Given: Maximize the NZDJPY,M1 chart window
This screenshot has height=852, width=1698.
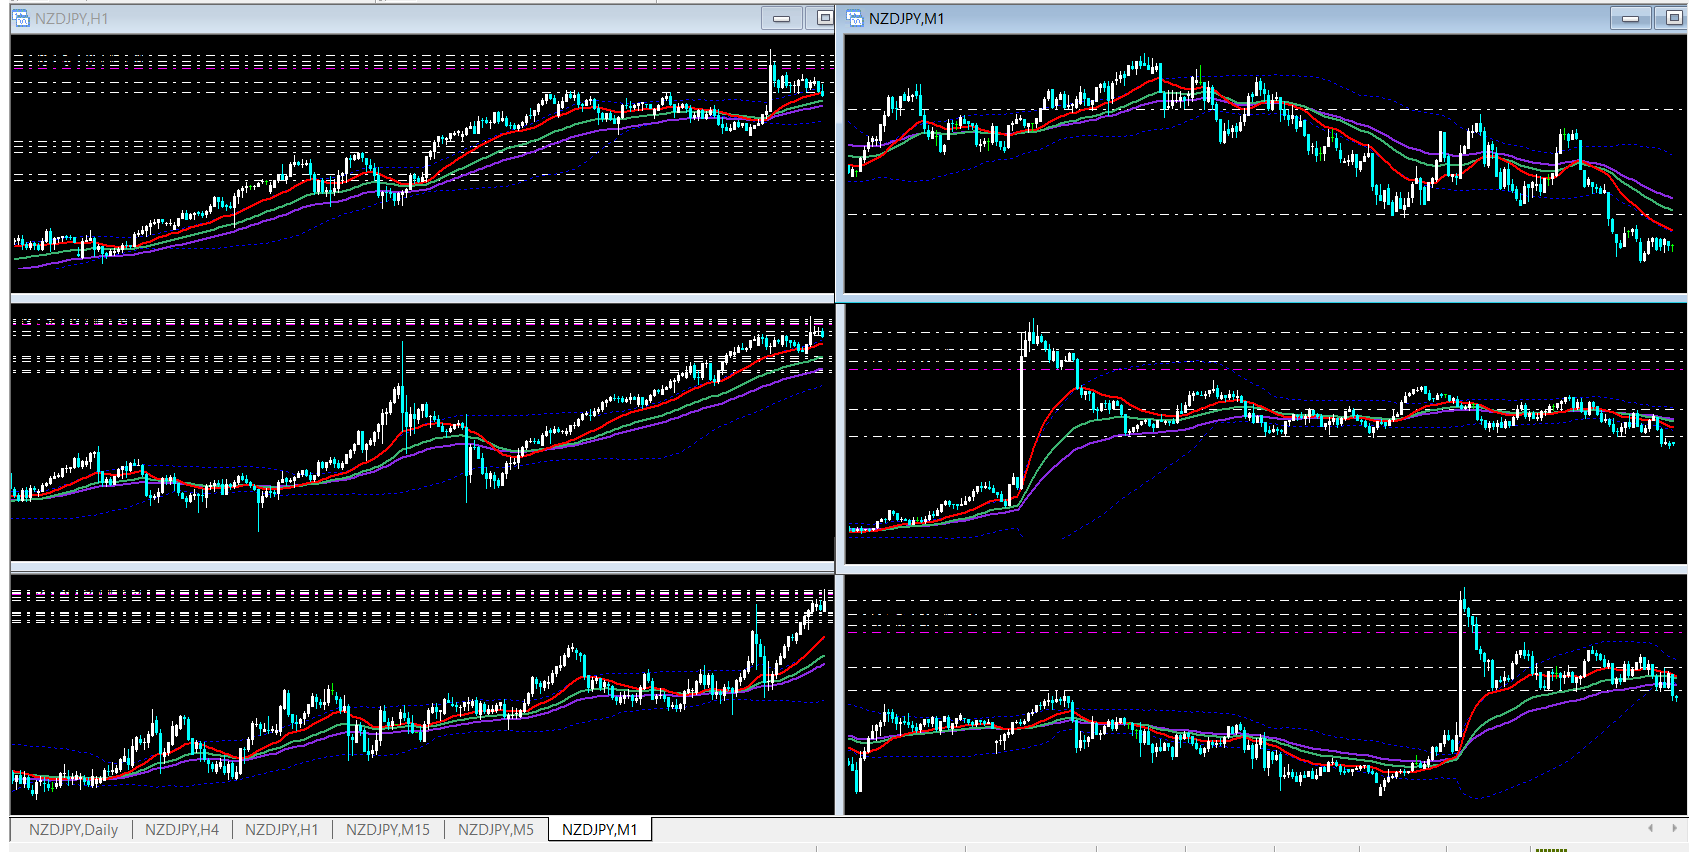Looking at the screenshot, I should pos(1672,18).
